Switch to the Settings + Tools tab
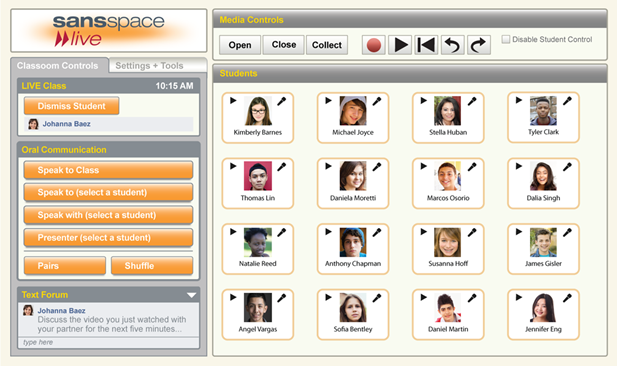 [x=150, y=66]
